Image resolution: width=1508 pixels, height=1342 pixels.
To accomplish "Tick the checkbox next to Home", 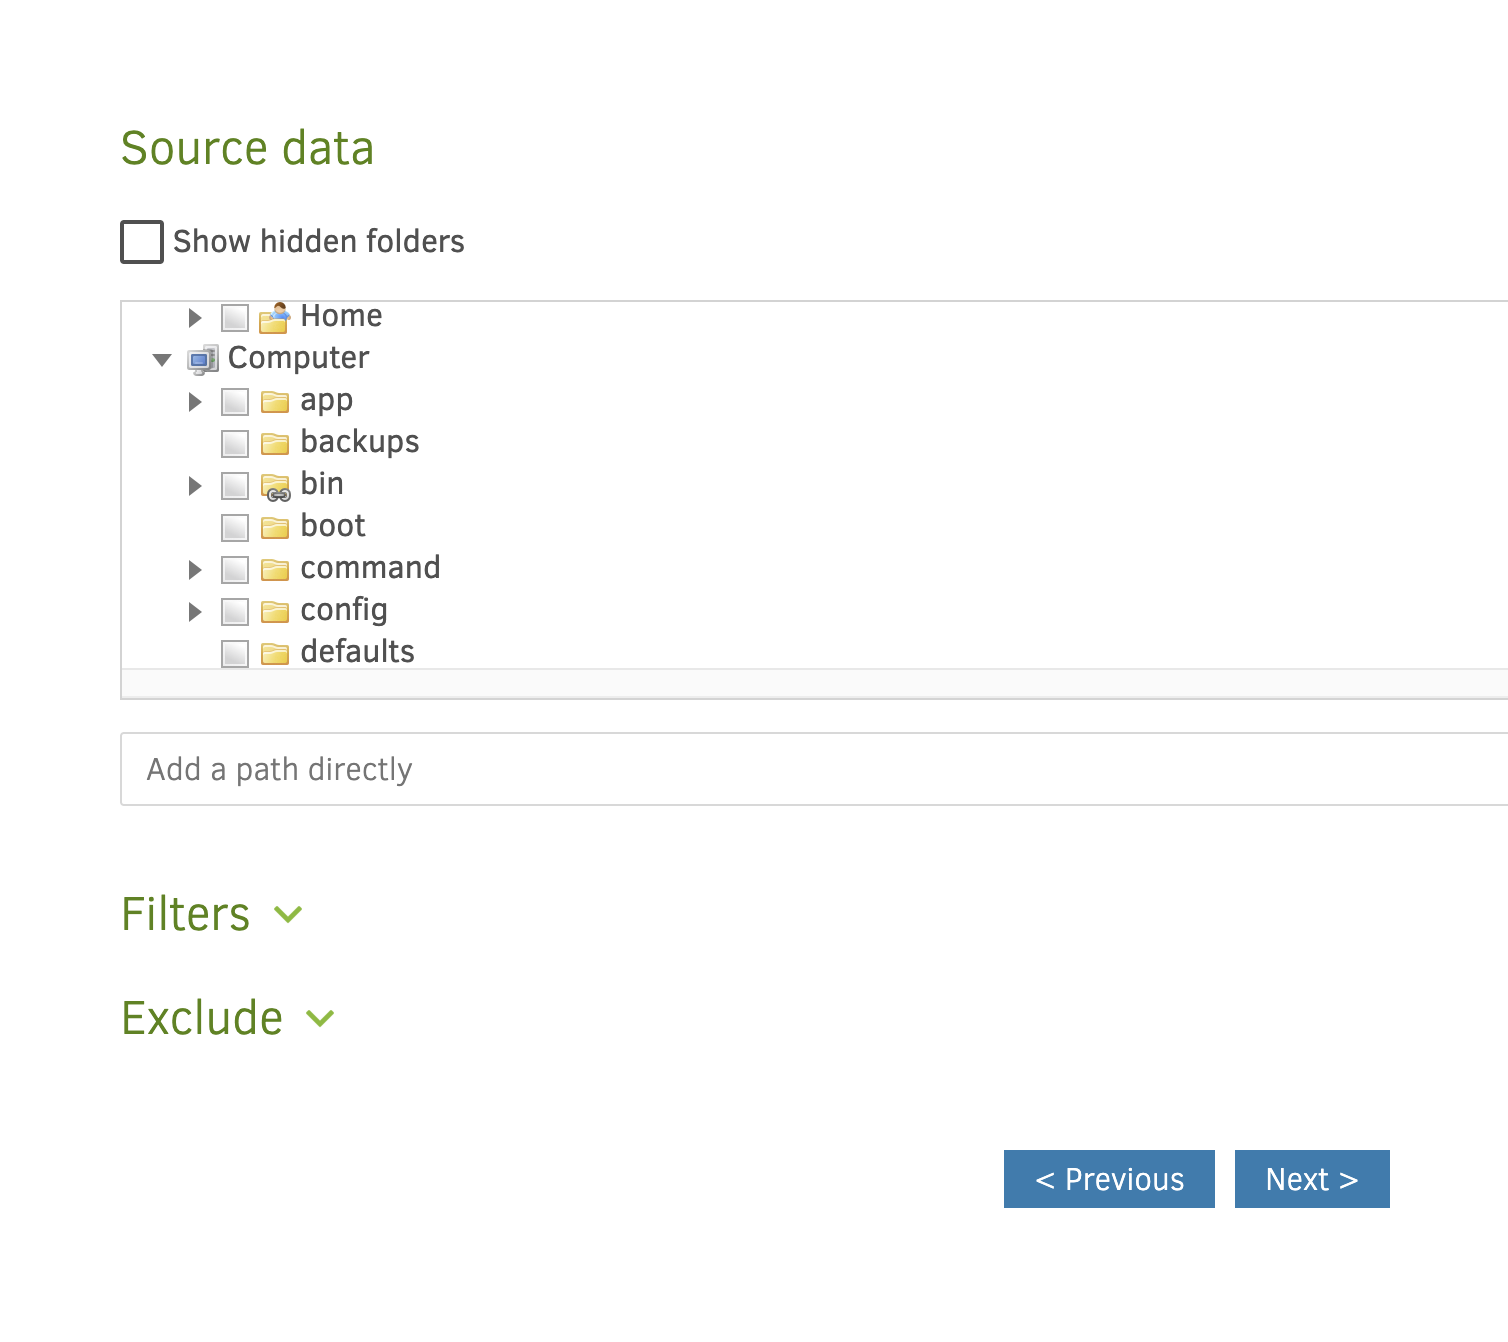I will (235, 318).
